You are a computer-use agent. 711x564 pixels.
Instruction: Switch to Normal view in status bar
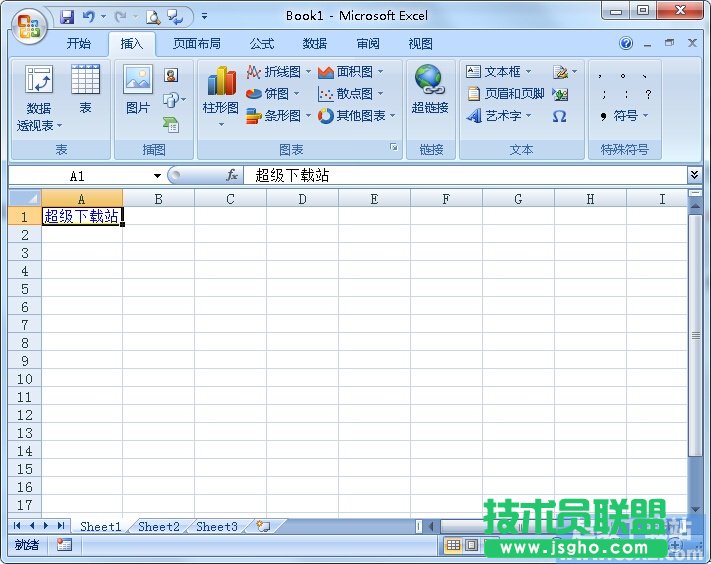pyautogui.click(x=453, y=545)
